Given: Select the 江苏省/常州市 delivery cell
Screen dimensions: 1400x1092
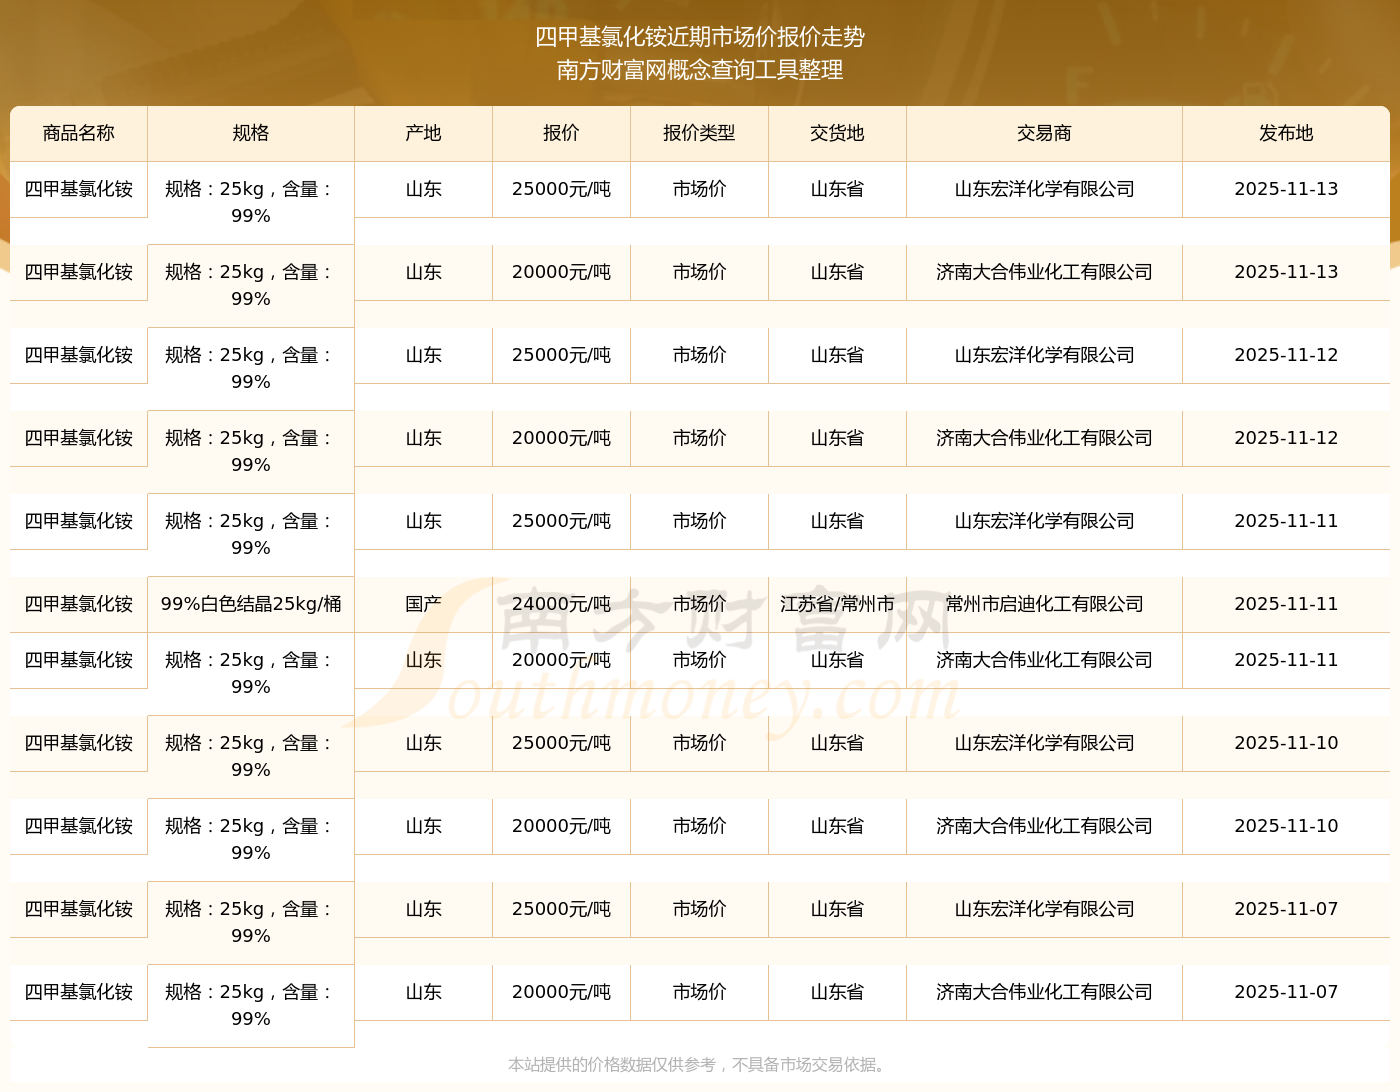Looking at the screenshot, I should [837, 604].
